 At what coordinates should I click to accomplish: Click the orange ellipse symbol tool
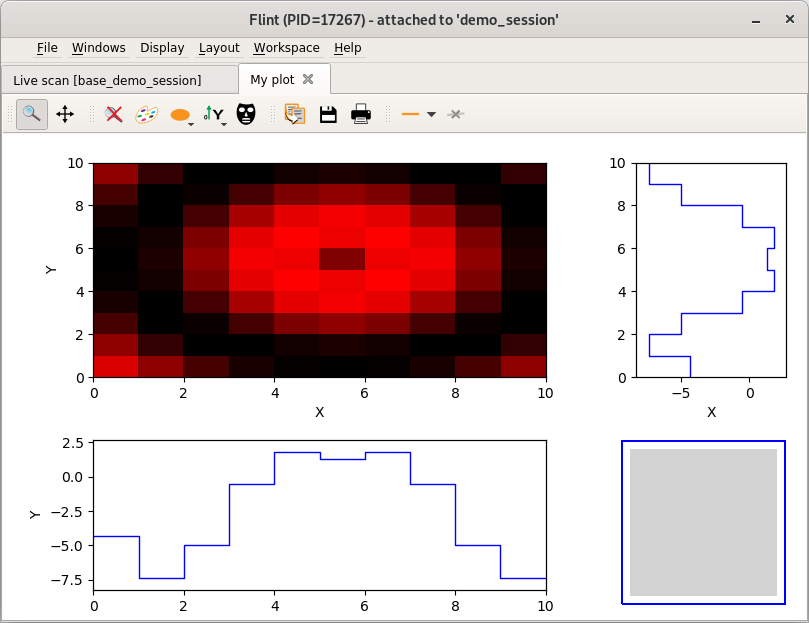pyautogui.click(x=180, y=114)
